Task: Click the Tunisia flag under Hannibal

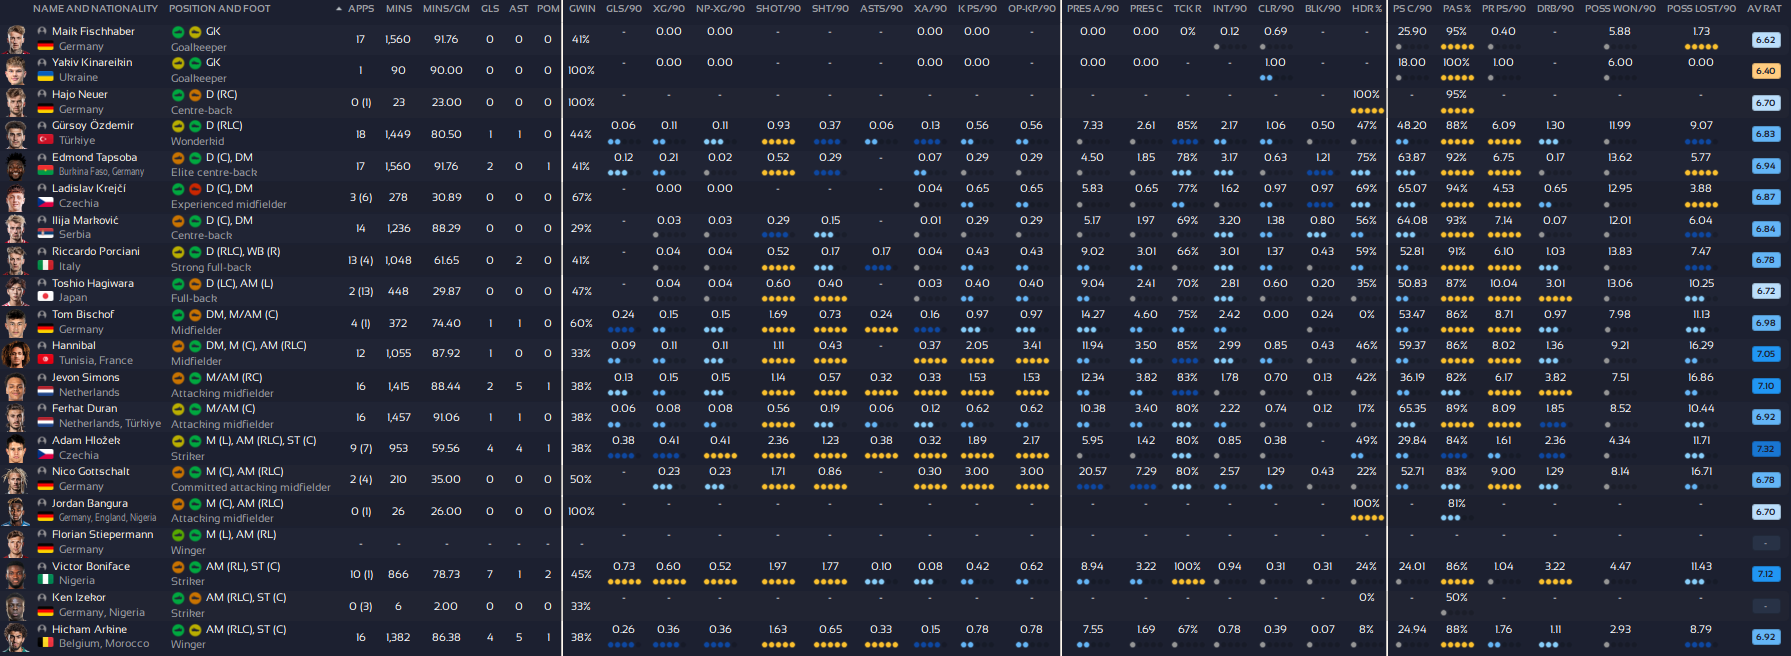Action: [45, 360]
